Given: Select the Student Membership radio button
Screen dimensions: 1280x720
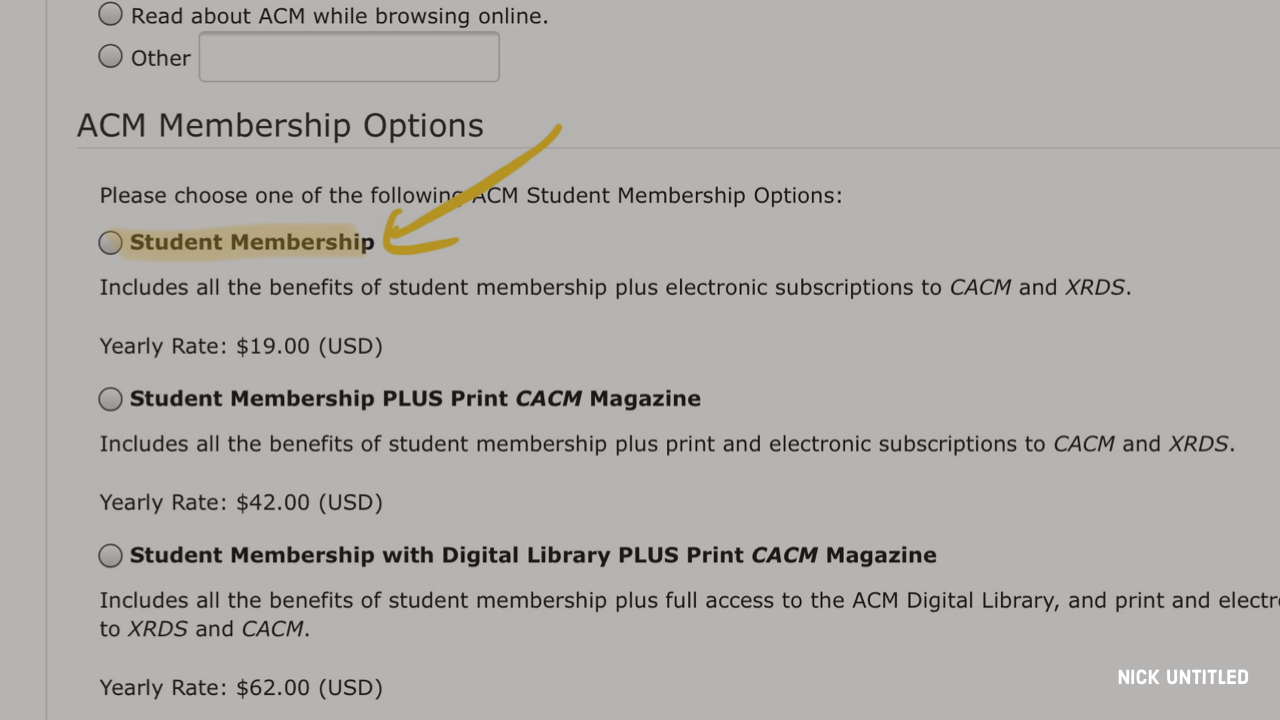Looking at the screenshot, I should point(110,243).
